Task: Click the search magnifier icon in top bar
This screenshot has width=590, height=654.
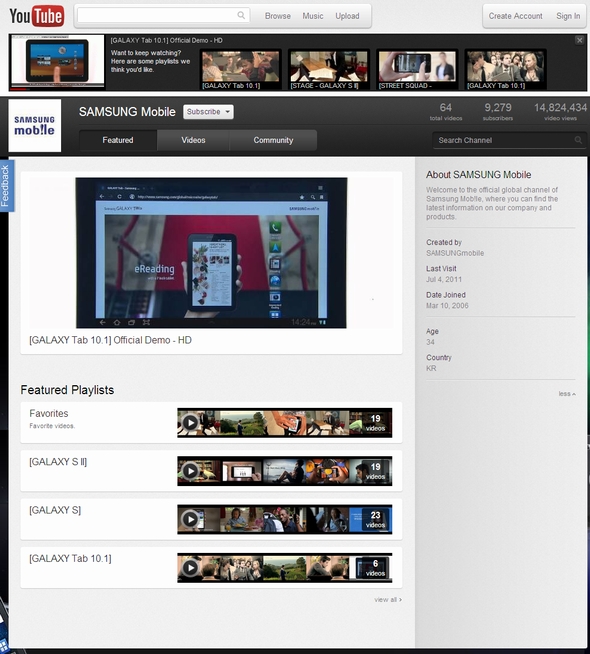Action: click(241, 15)
